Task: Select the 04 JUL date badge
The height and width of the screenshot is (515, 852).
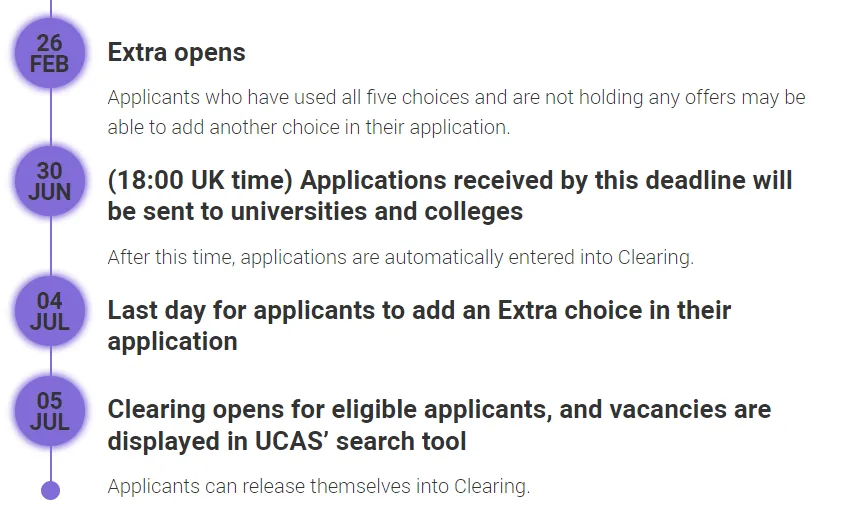Action: [x=49, y=311]
